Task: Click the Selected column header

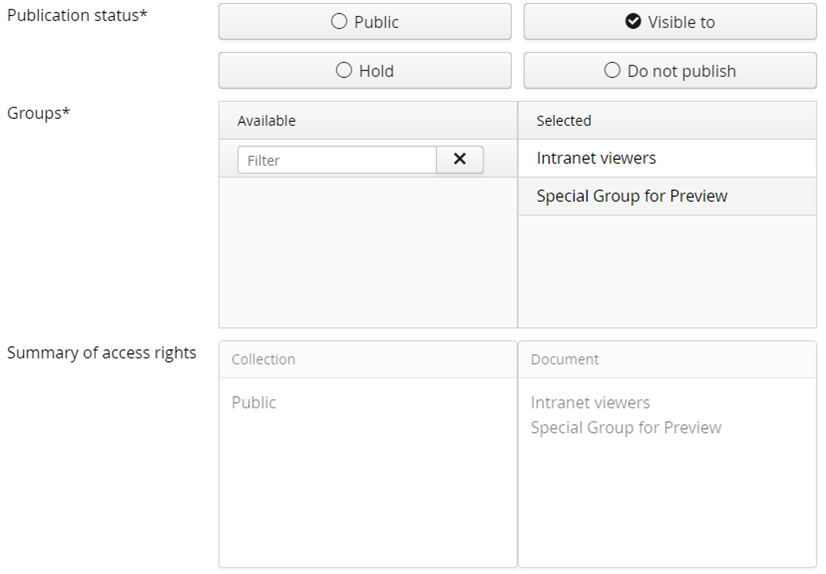Action: pyautogui.click(x=563, y=120)
